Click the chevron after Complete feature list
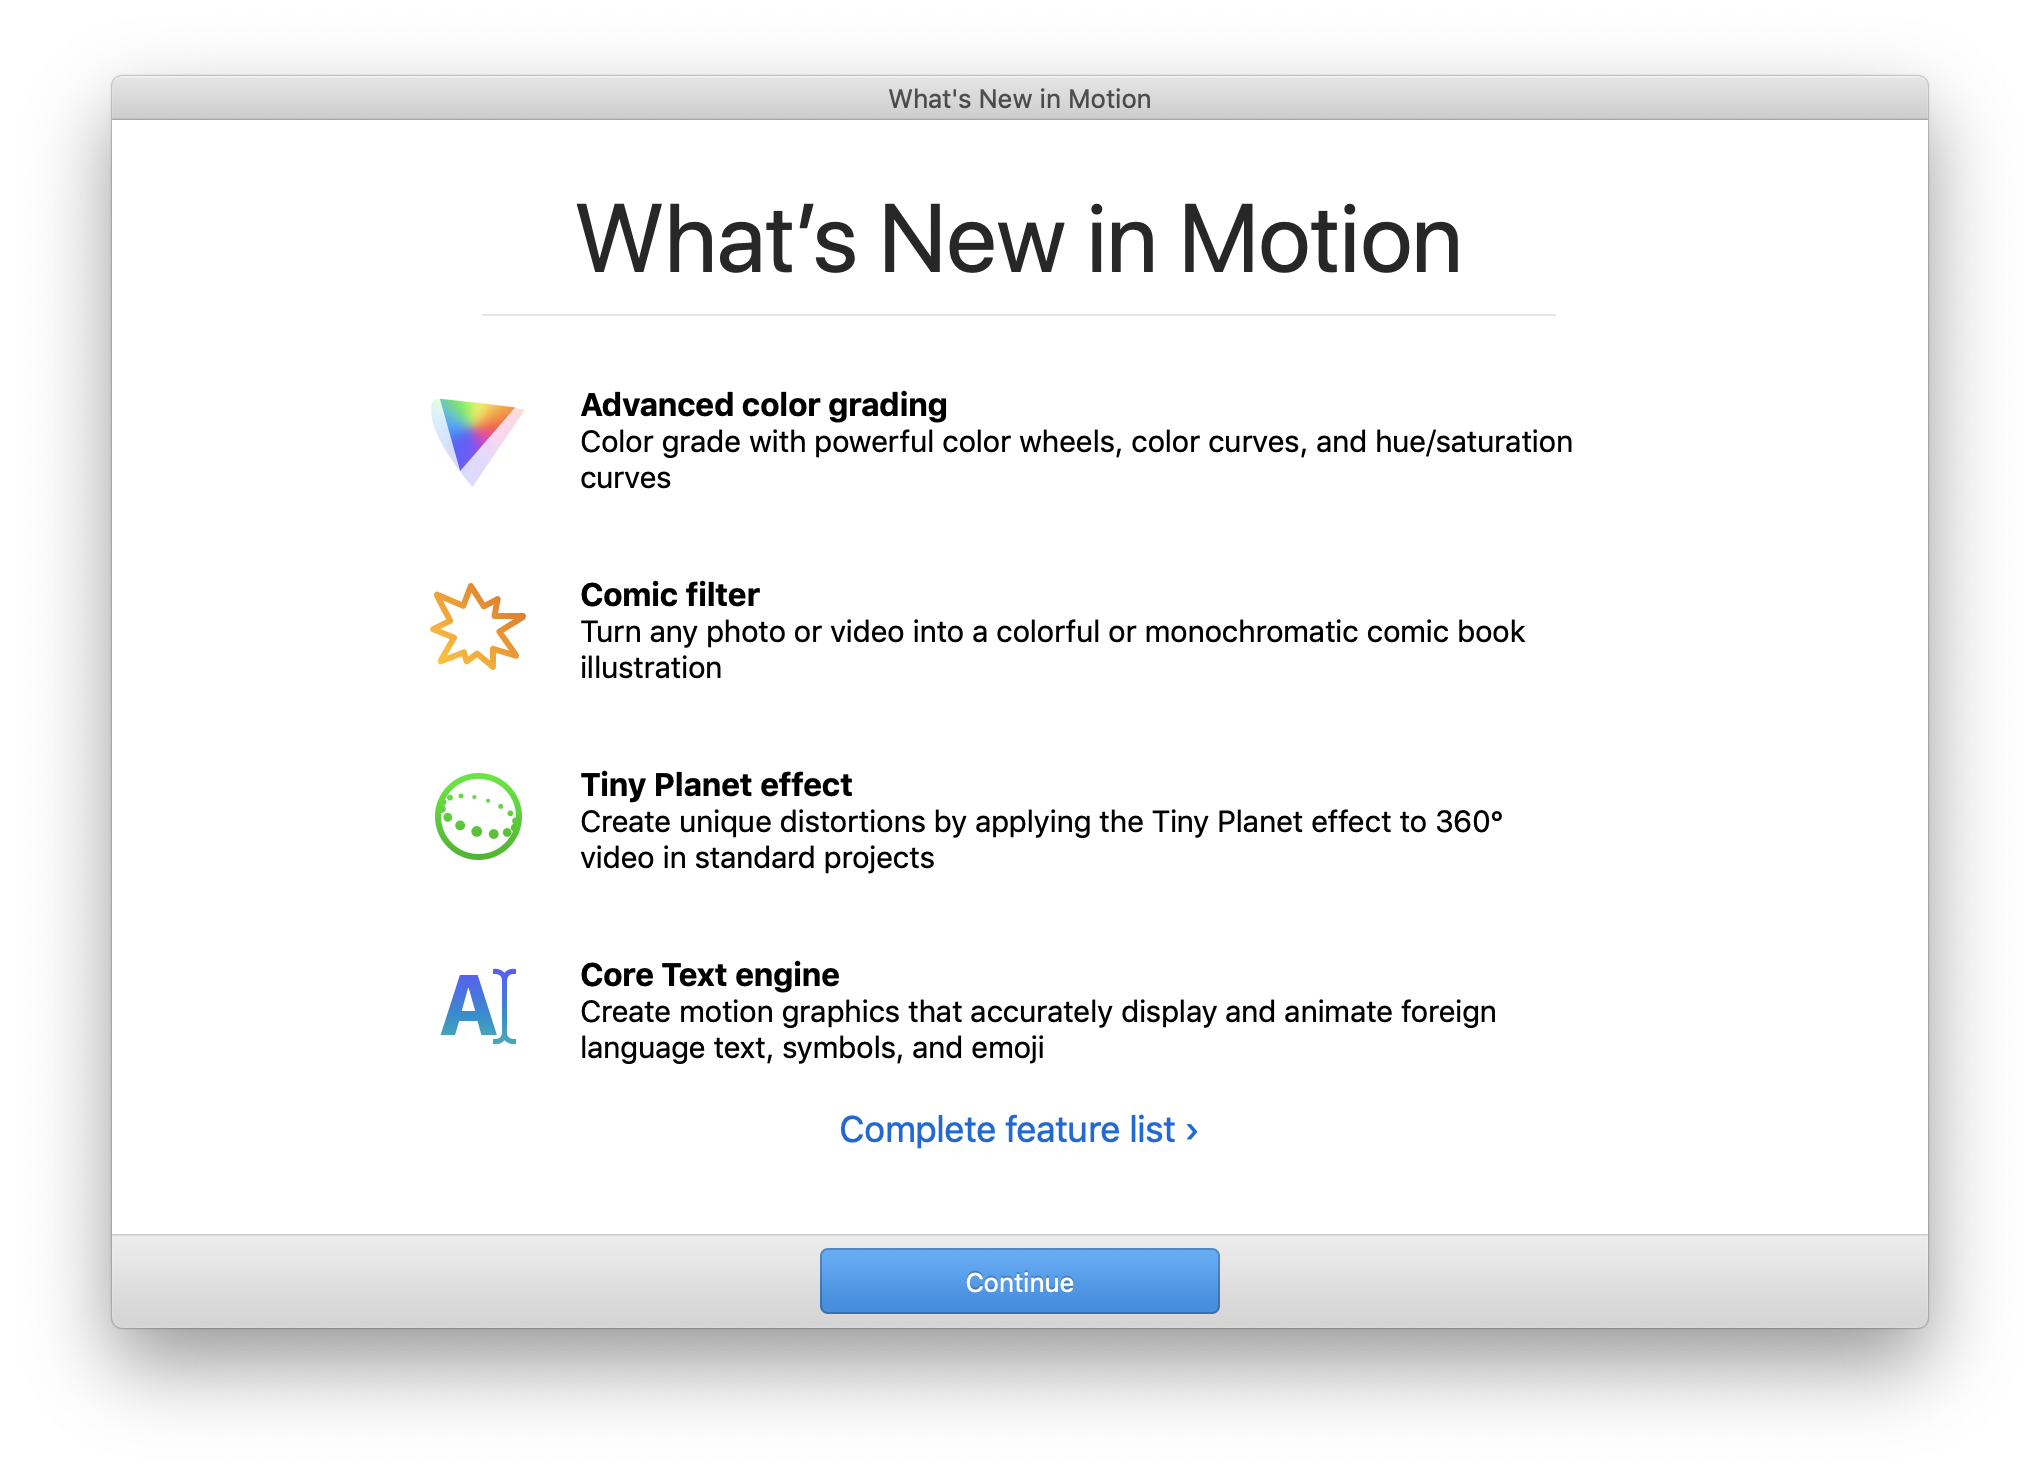The image size is (2040, 1476). pos(1192,1131)
